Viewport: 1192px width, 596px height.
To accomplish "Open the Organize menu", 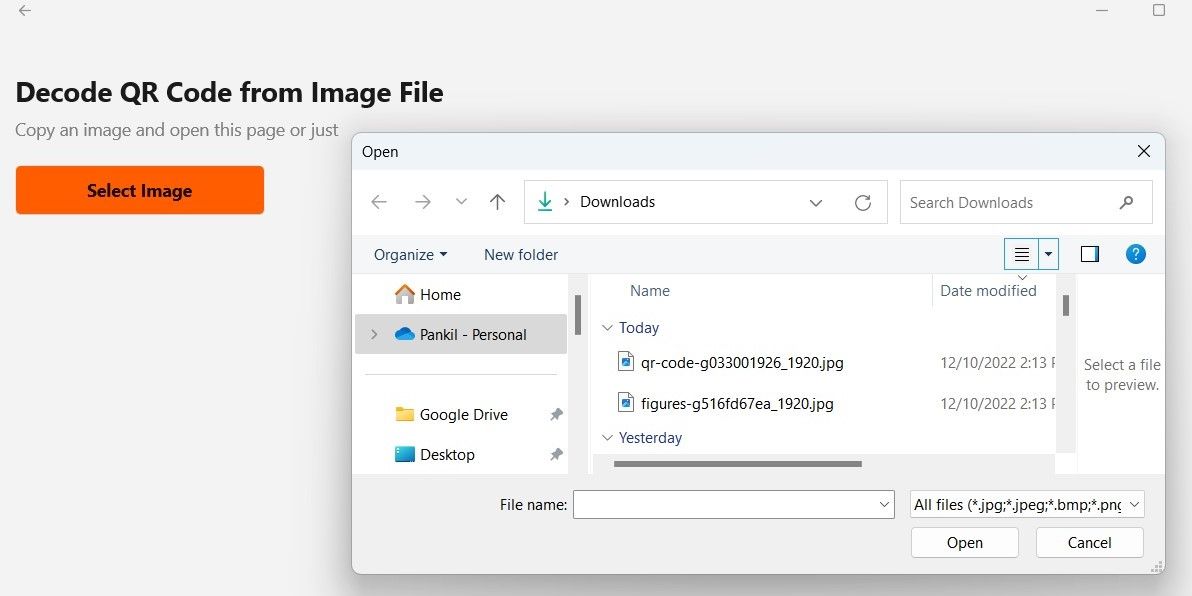I will [x=410, y=254].
